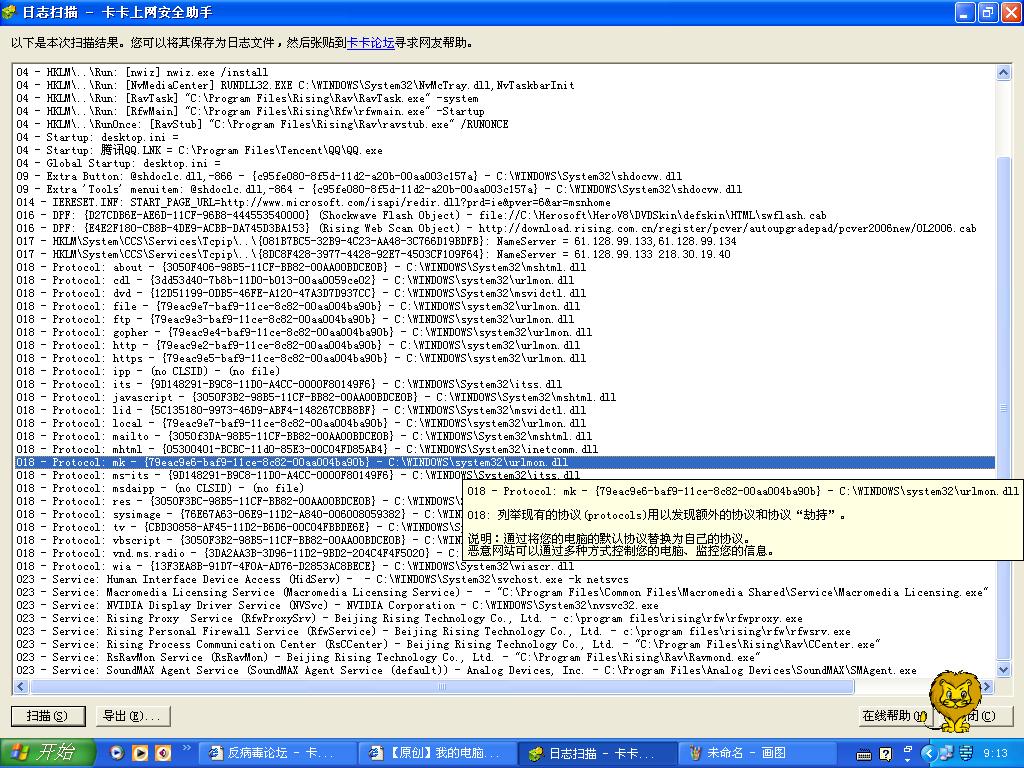Open the Windows 开始 Start button
The height and width of the screenshot is (768, 1024).
click(48, 753)
